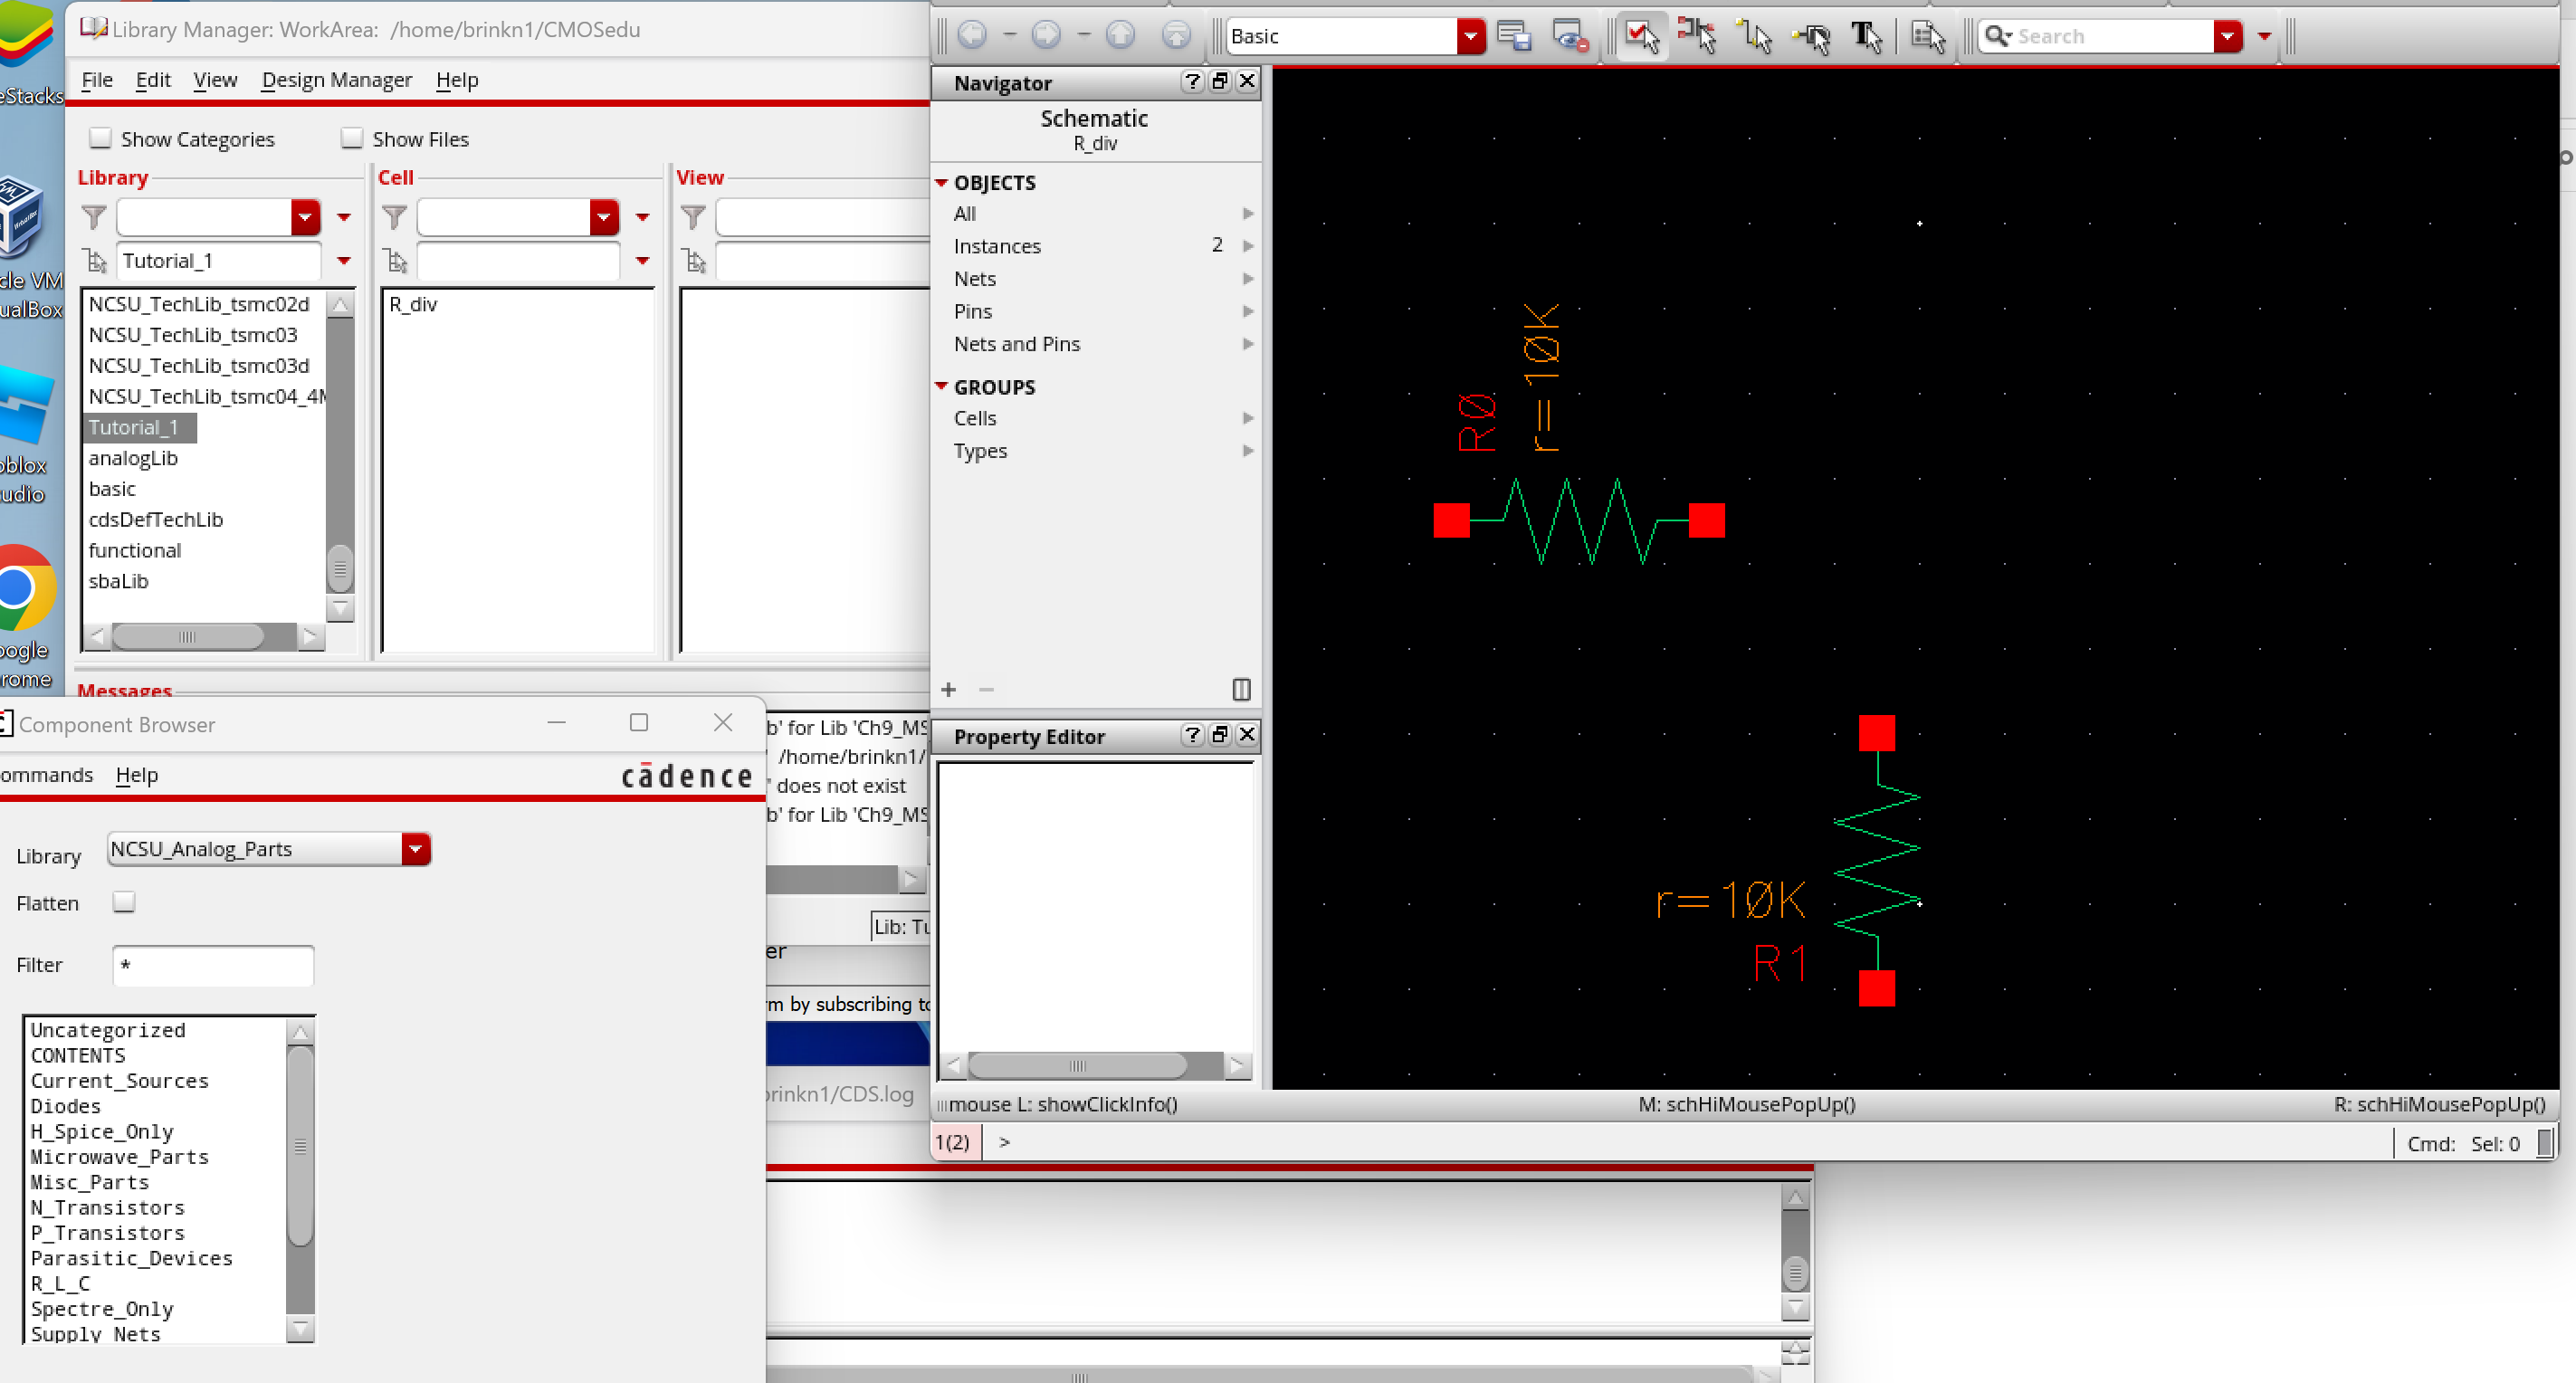Select R_L_C category in Component Browser

60,1283
